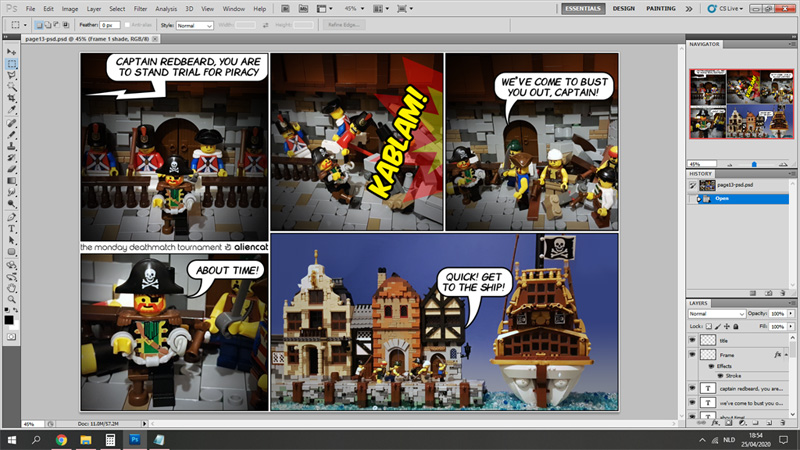Viewport: 800px width, 450px height.
Task: Open the Analysis menu
Action: click(x=166, y=9)
